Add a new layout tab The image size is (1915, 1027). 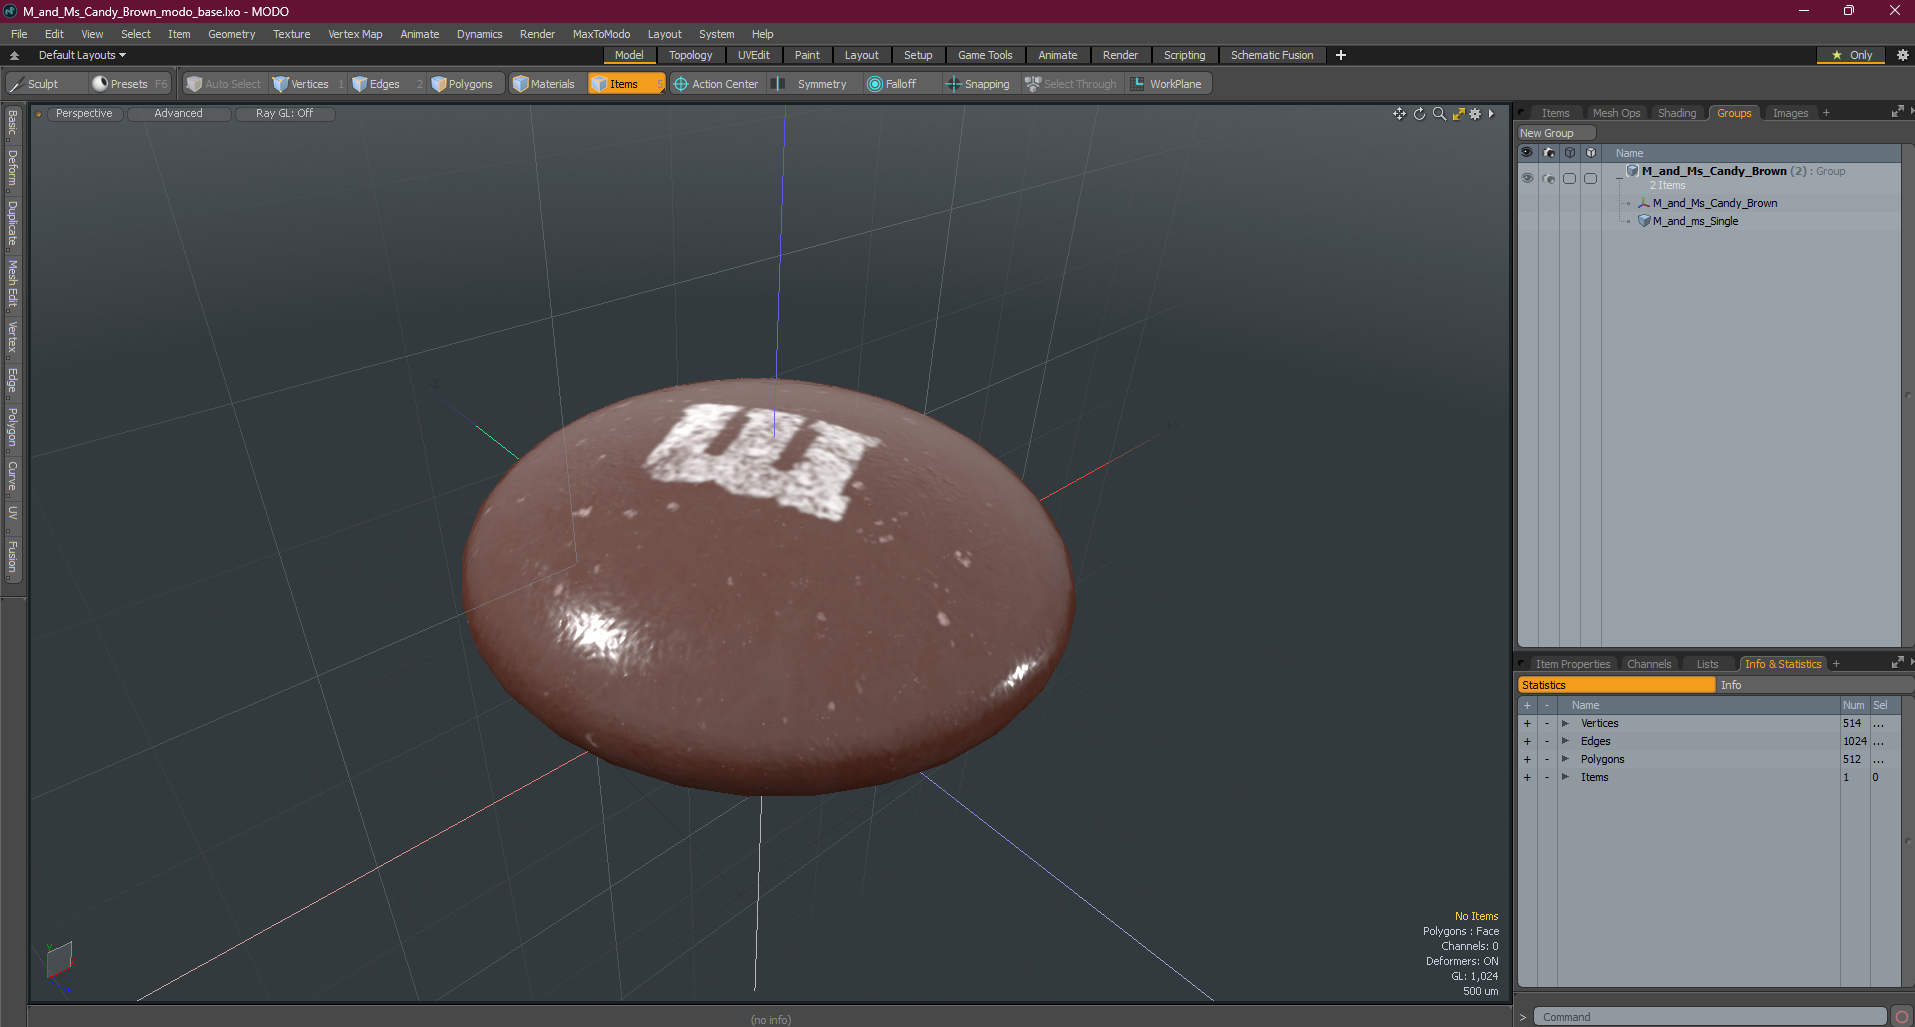tap(1341, 55)
